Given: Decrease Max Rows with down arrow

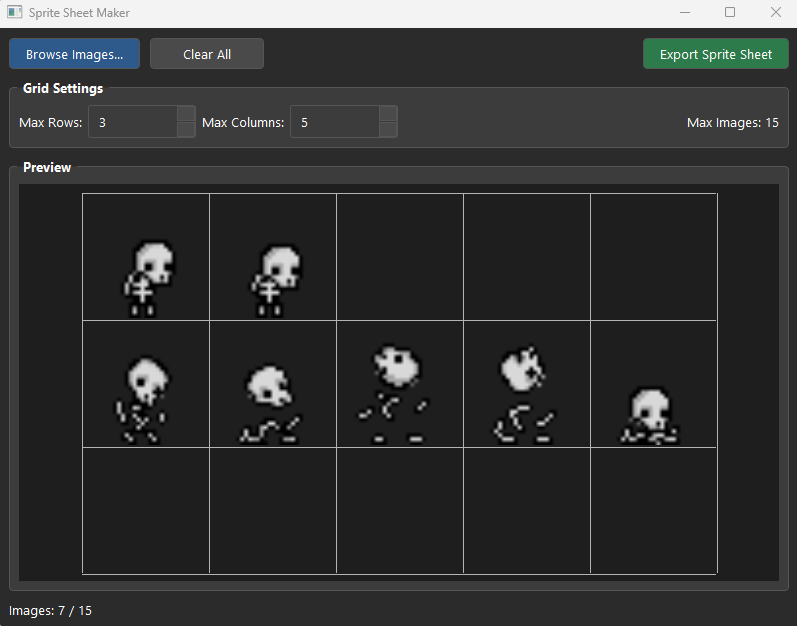Looking at the screenshot, I should pyautogui.click(x=186, y=130).
